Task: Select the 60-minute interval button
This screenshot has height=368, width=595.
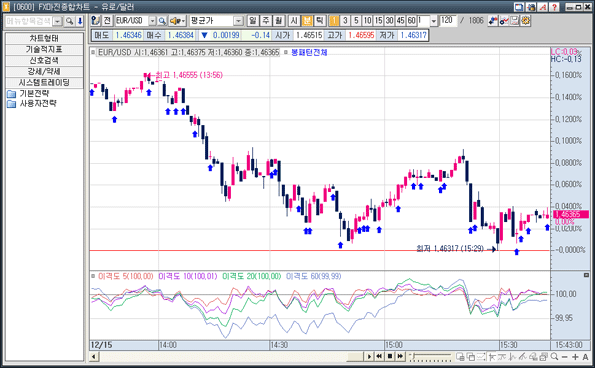Action: coord(411,20)
